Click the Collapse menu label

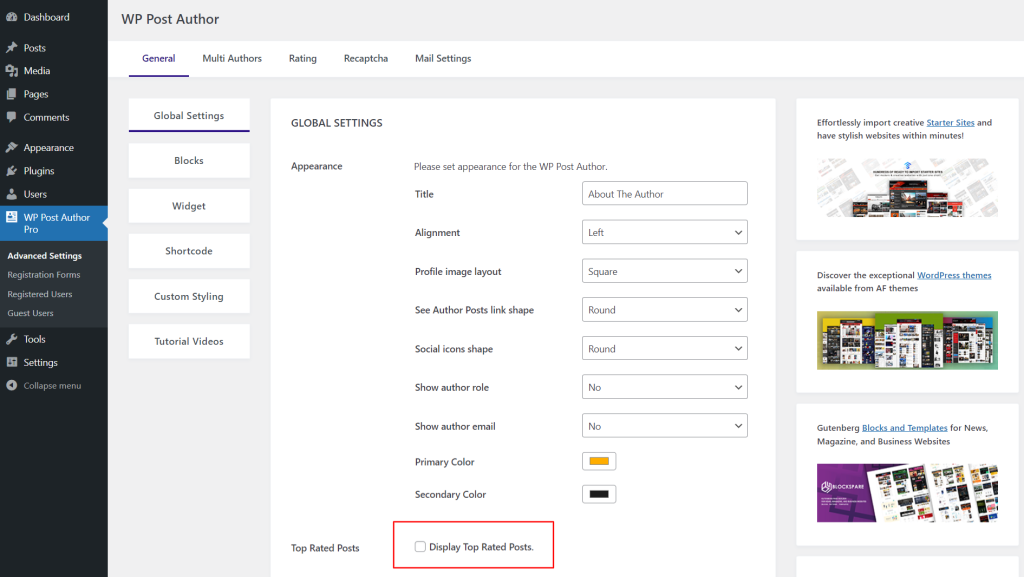point(52,386)
